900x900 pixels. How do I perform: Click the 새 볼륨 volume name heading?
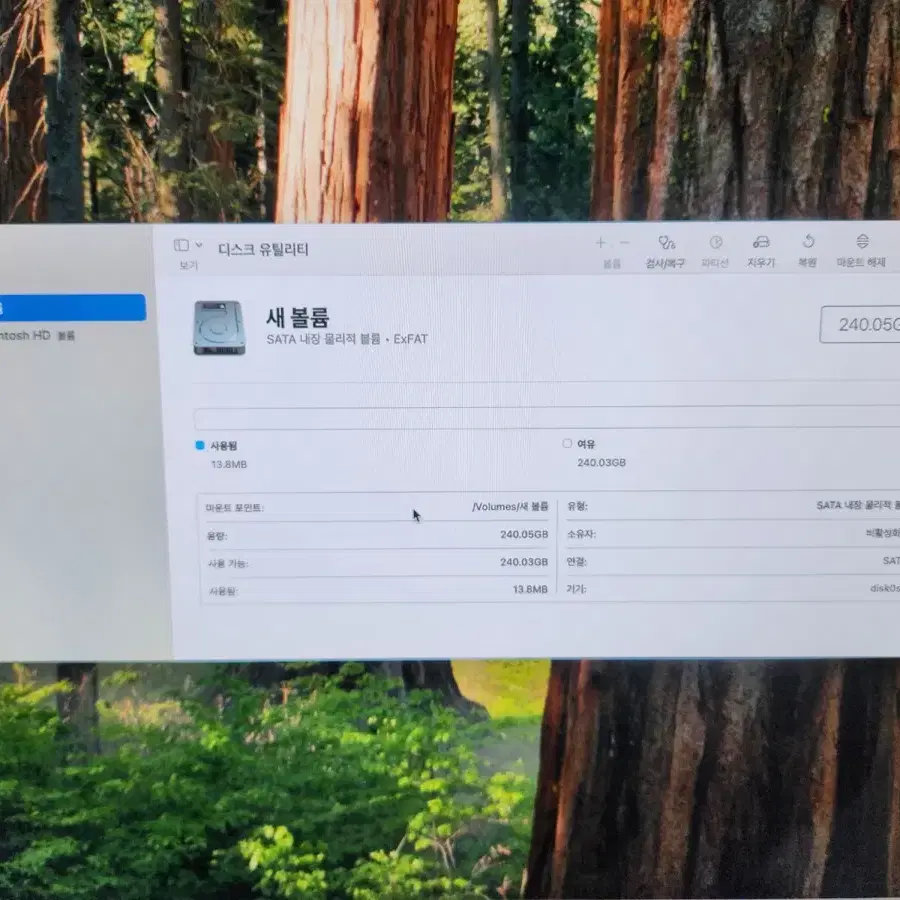[297, 317]
